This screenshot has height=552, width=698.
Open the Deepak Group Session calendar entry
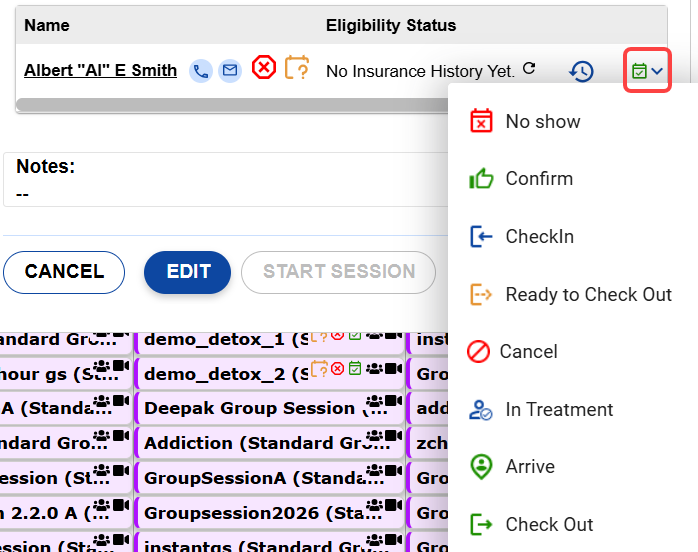pyautogui.click(x=250, y=408)
